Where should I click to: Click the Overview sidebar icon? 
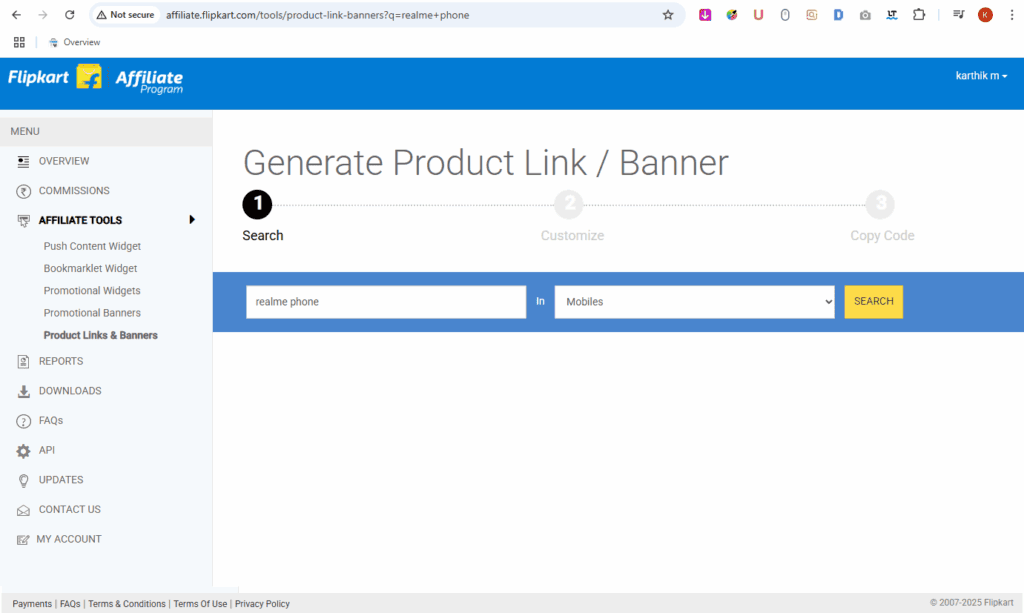[x=23, y=161]
